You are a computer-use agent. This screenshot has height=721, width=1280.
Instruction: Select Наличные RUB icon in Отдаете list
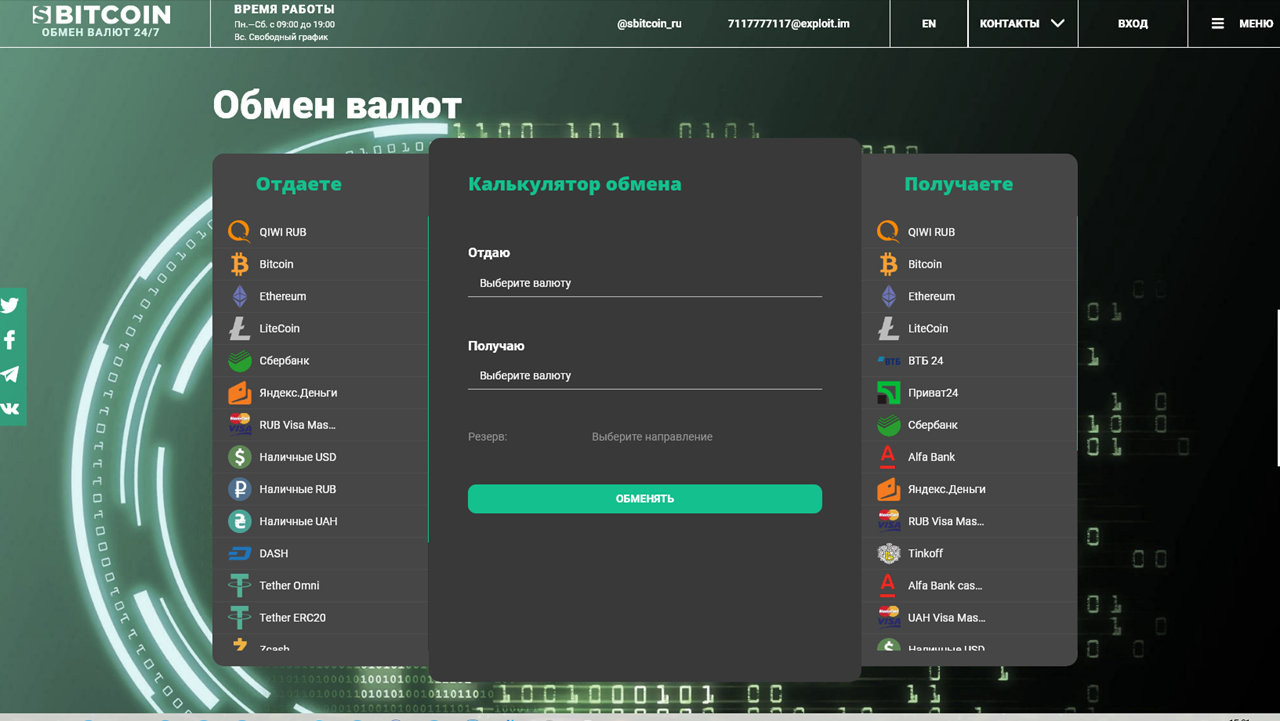coord(239,489)
